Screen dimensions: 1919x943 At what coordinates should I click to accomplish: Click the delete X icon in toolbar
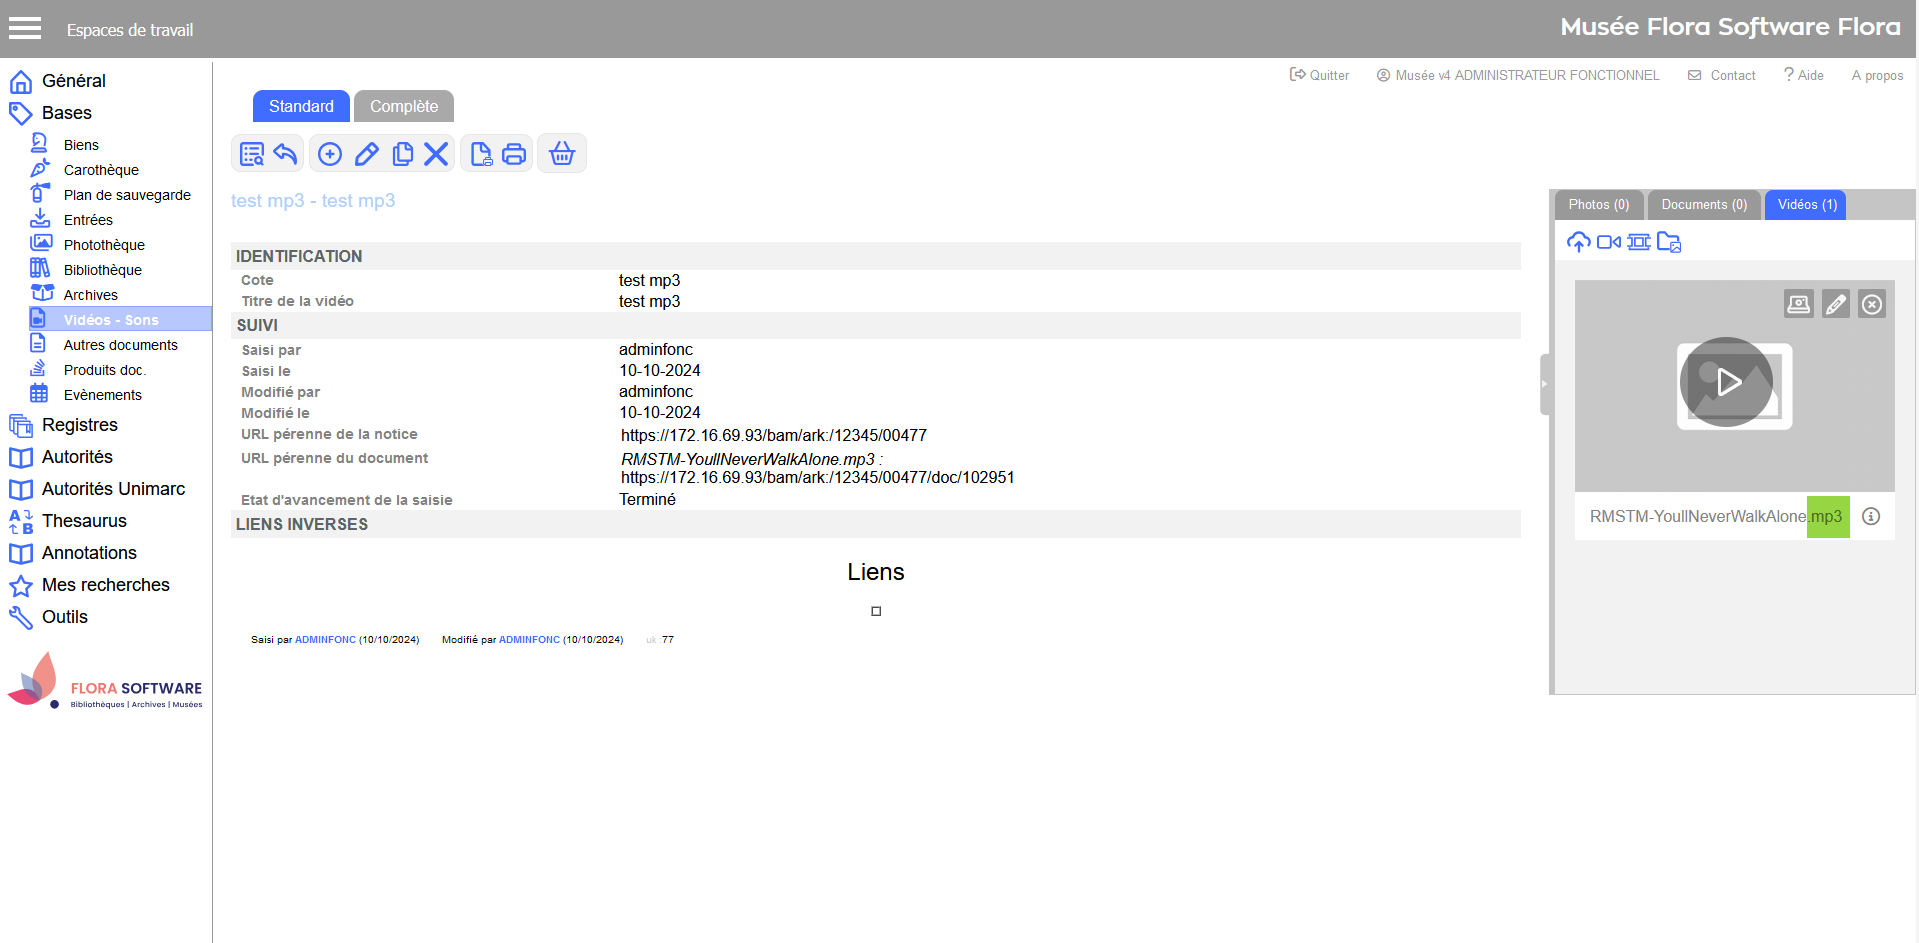click(436, 154)
